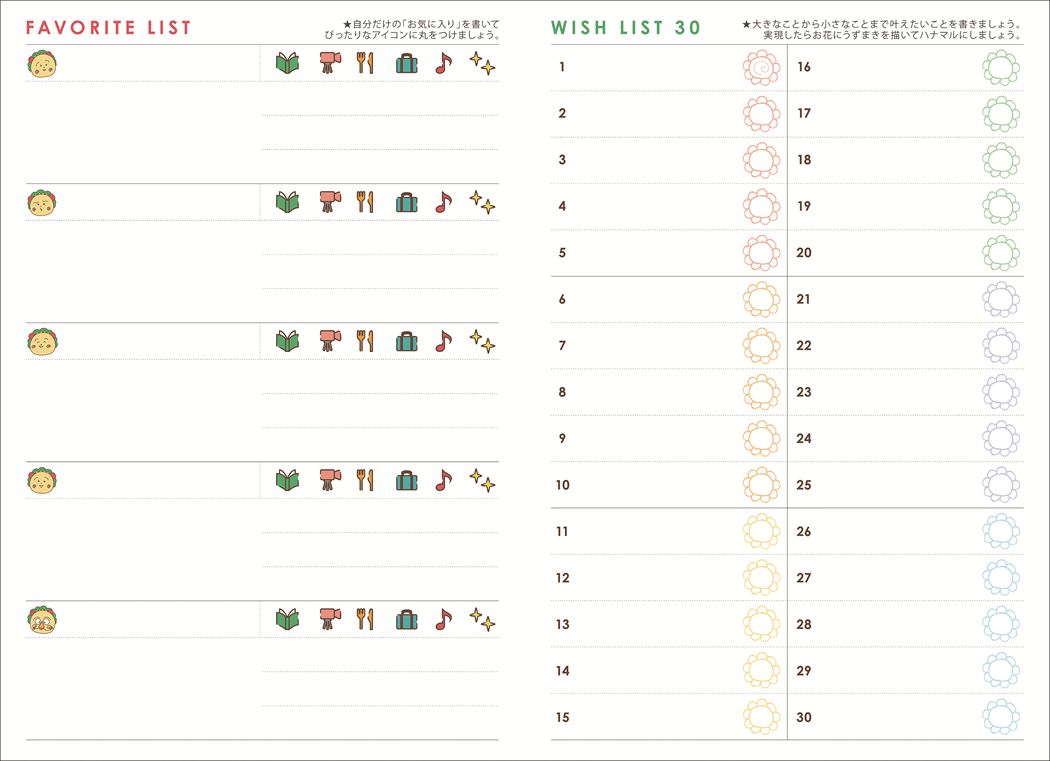1050x761 pixels.
Task: Mark the orange flower for wish 8
Action: (761, 392)
